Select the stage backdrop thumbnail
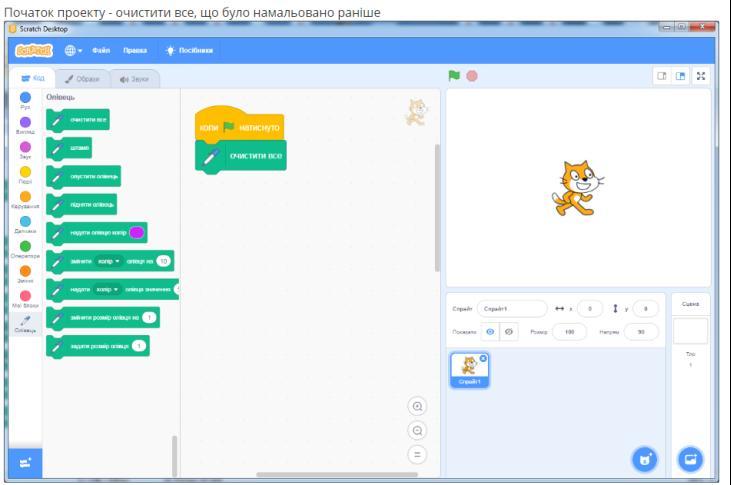 (x=690, y=331)
